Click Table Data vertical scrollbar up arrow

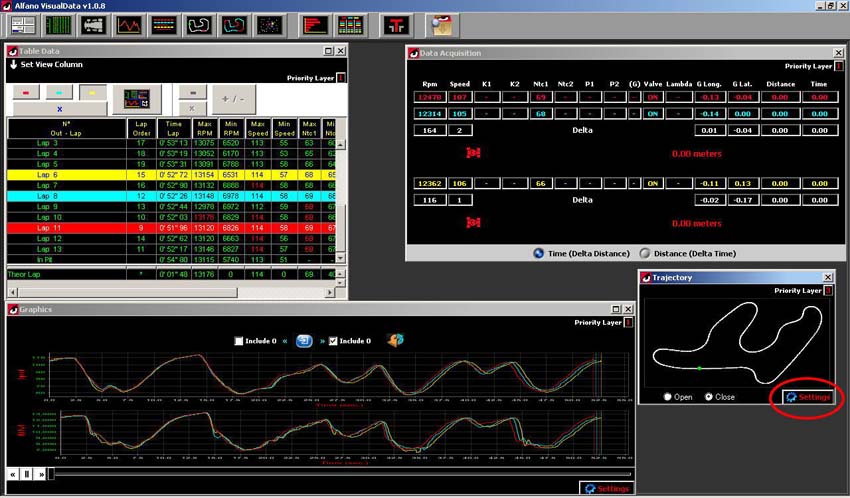pyautogui.click(x=340, y=145)
